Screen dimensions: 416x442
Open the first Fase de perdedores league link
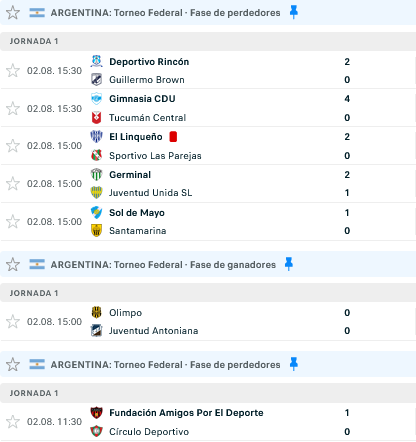pos(165,13)
